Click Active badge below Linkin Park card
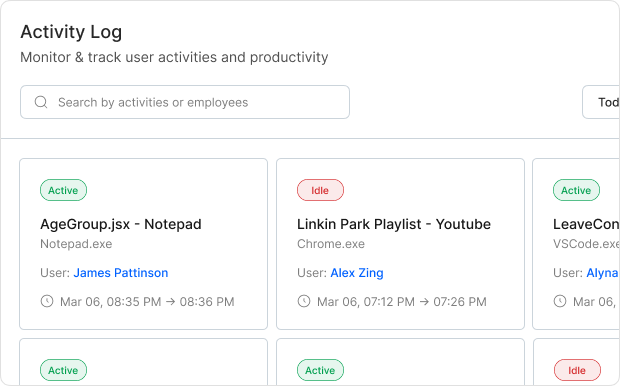 (320, 370)
